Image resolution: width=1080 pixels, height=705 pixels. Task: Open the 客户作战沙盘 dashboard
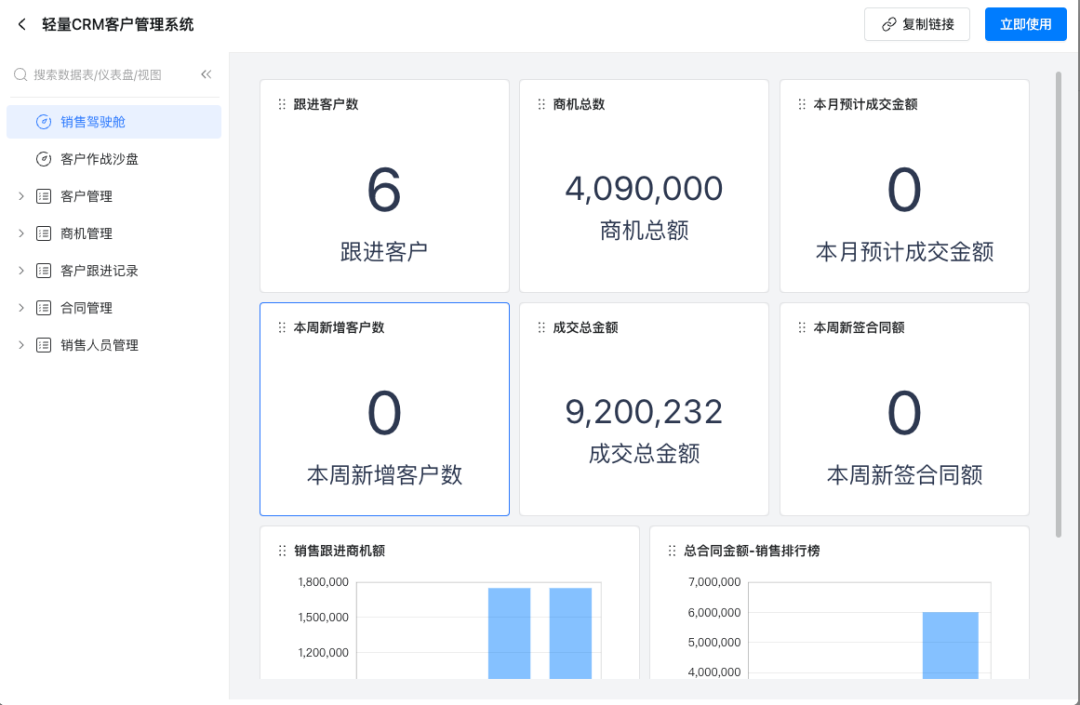[x=113, y=159]
